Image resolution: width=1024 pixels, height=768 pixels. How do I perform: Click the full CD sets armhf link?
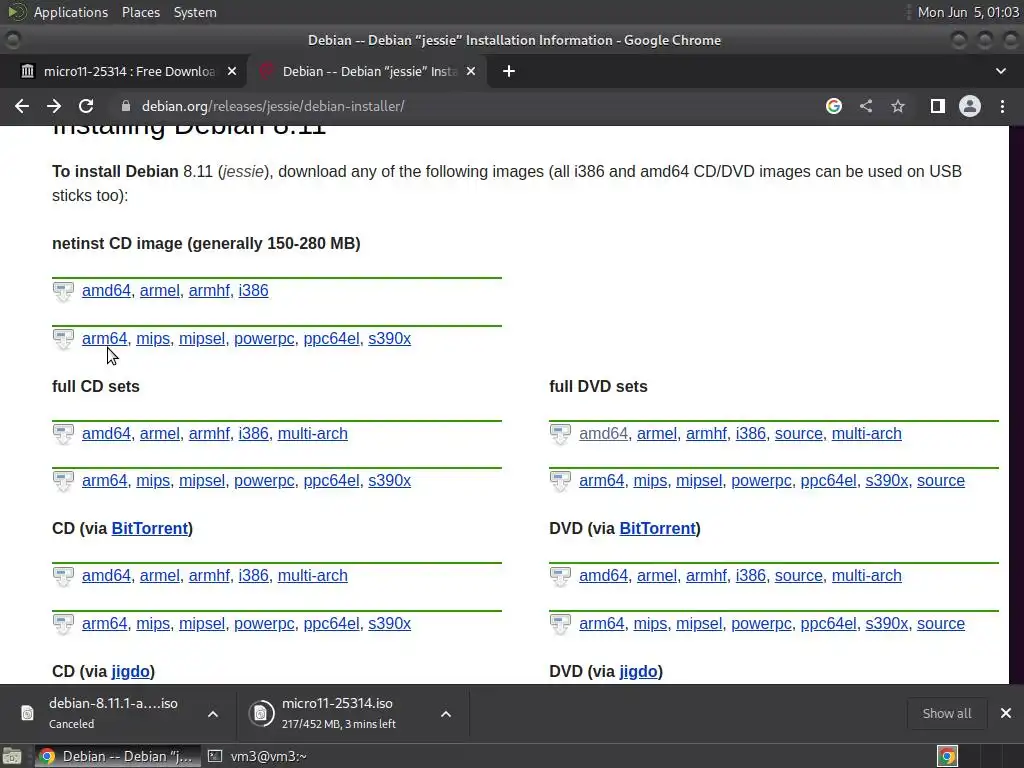click(209, 434)
